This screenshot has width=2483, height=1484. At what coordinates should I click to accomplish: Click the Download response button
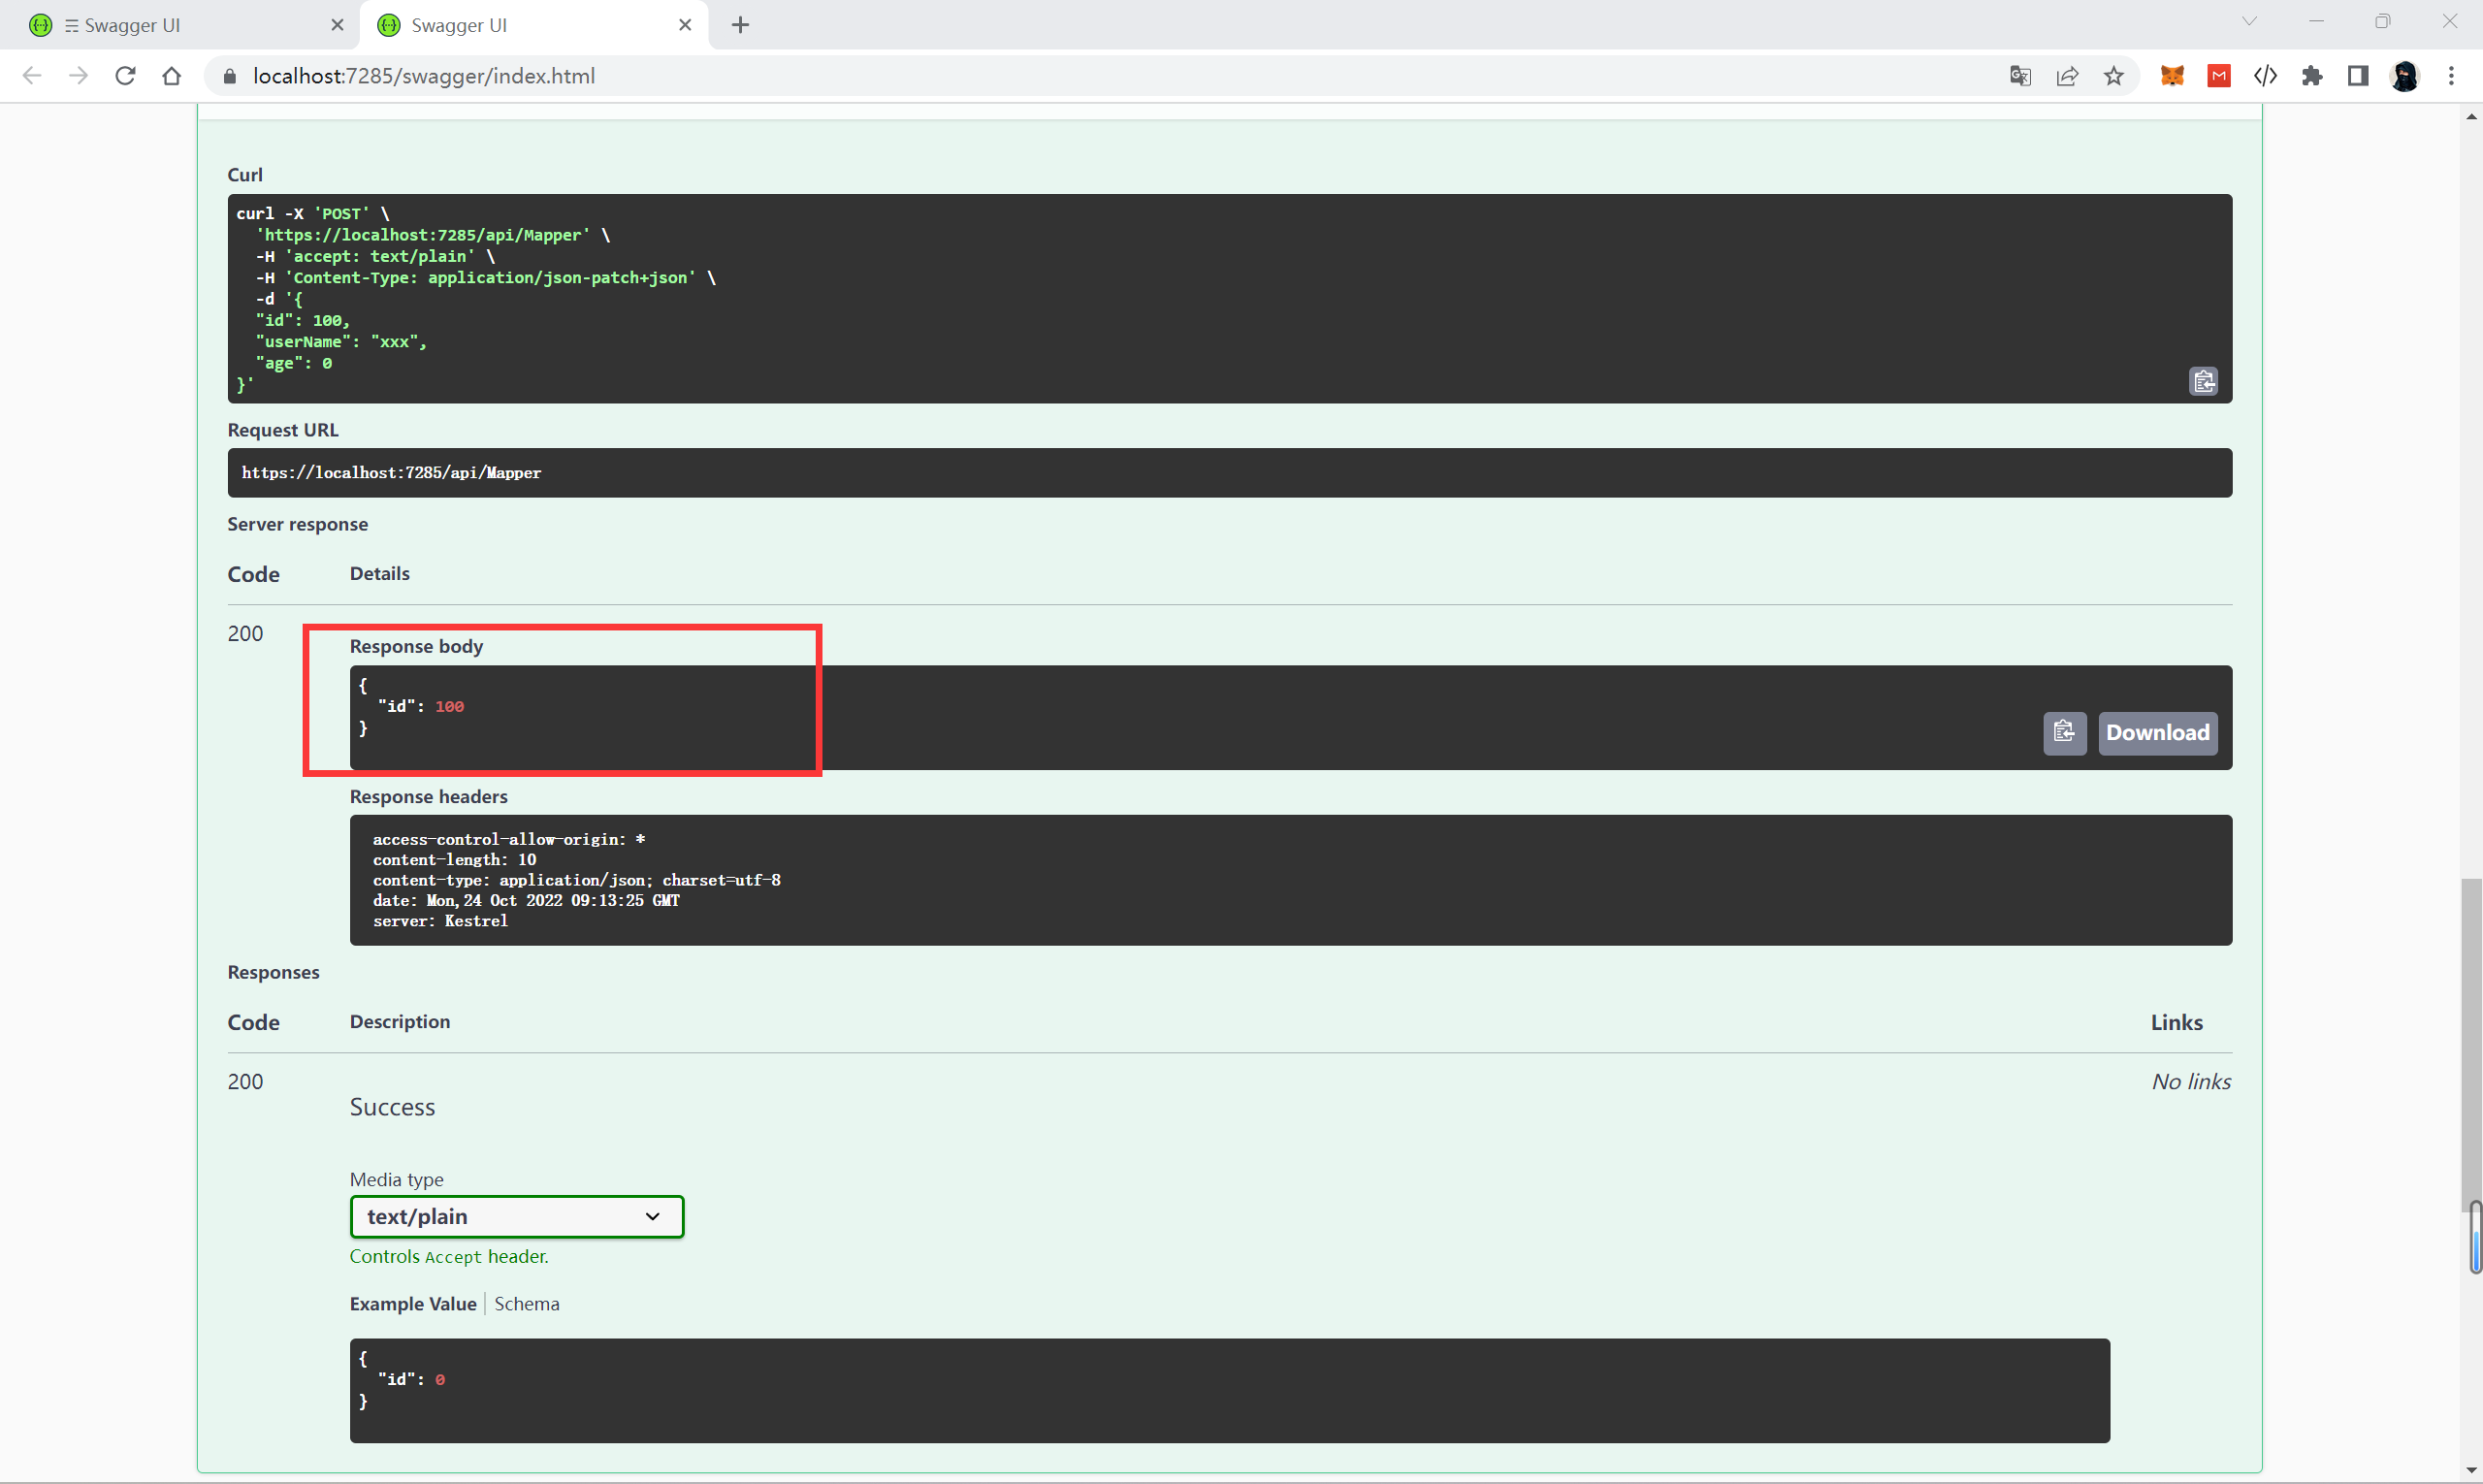click(x=2157, y=733)
